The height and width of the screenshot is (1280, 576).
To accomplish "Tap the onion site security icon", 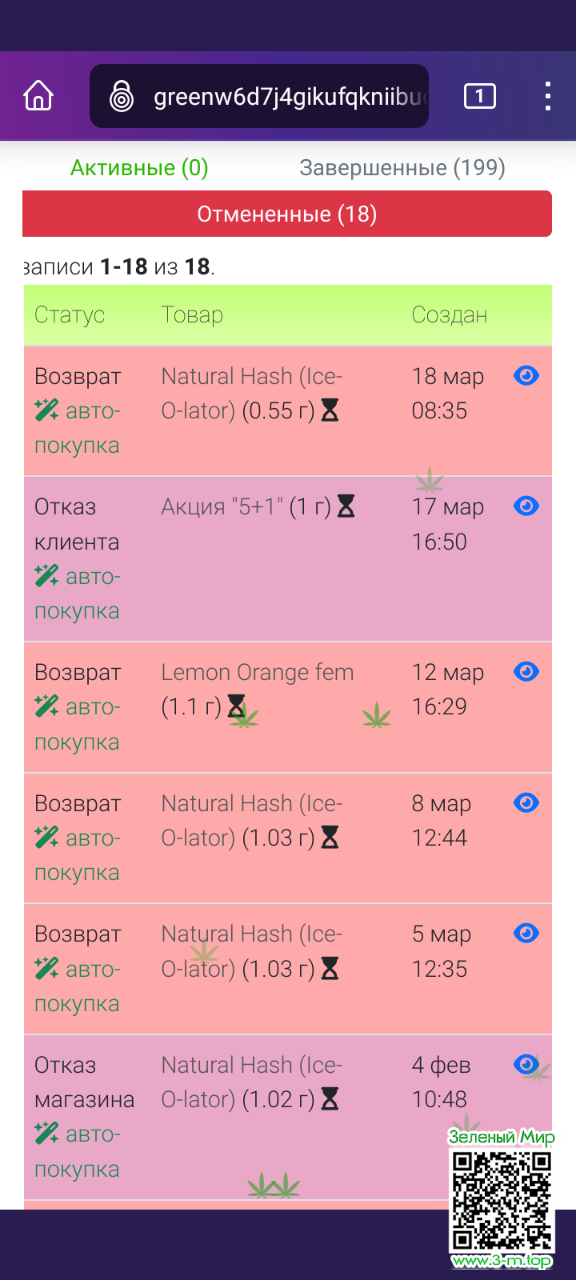I will (x=122, y=97).
